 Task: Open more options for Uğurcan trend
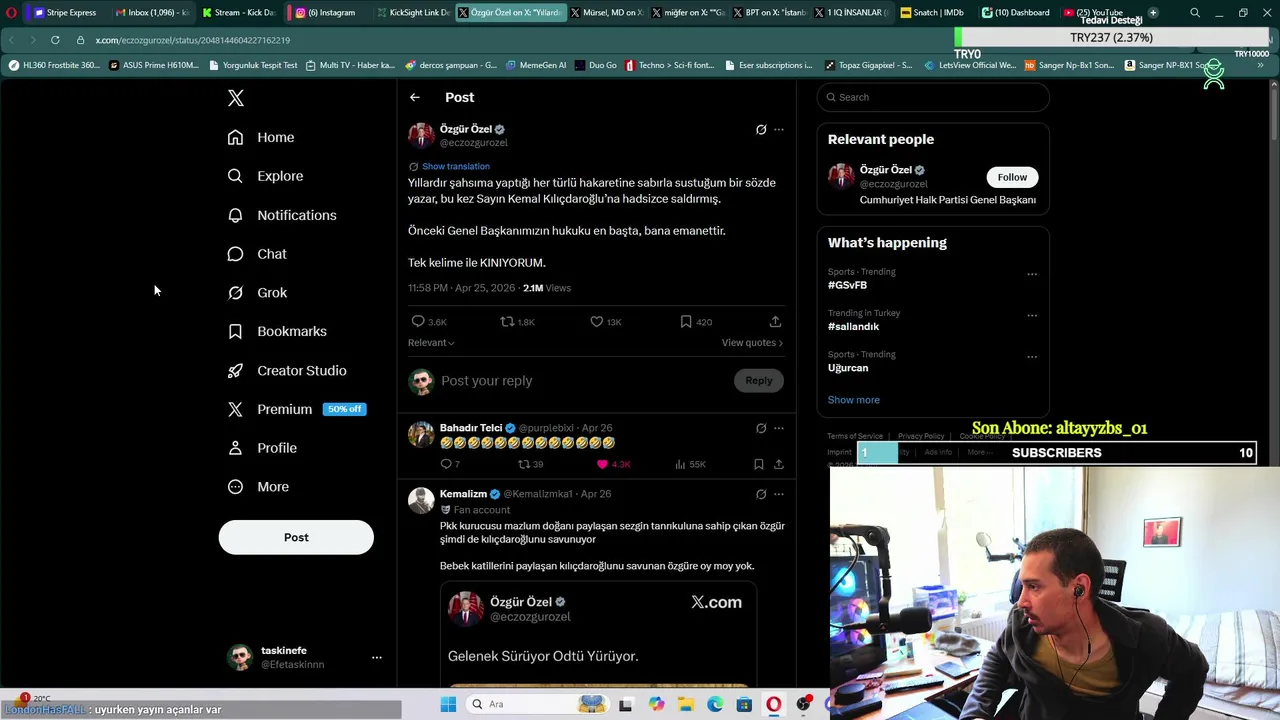tap(1032, 357)
